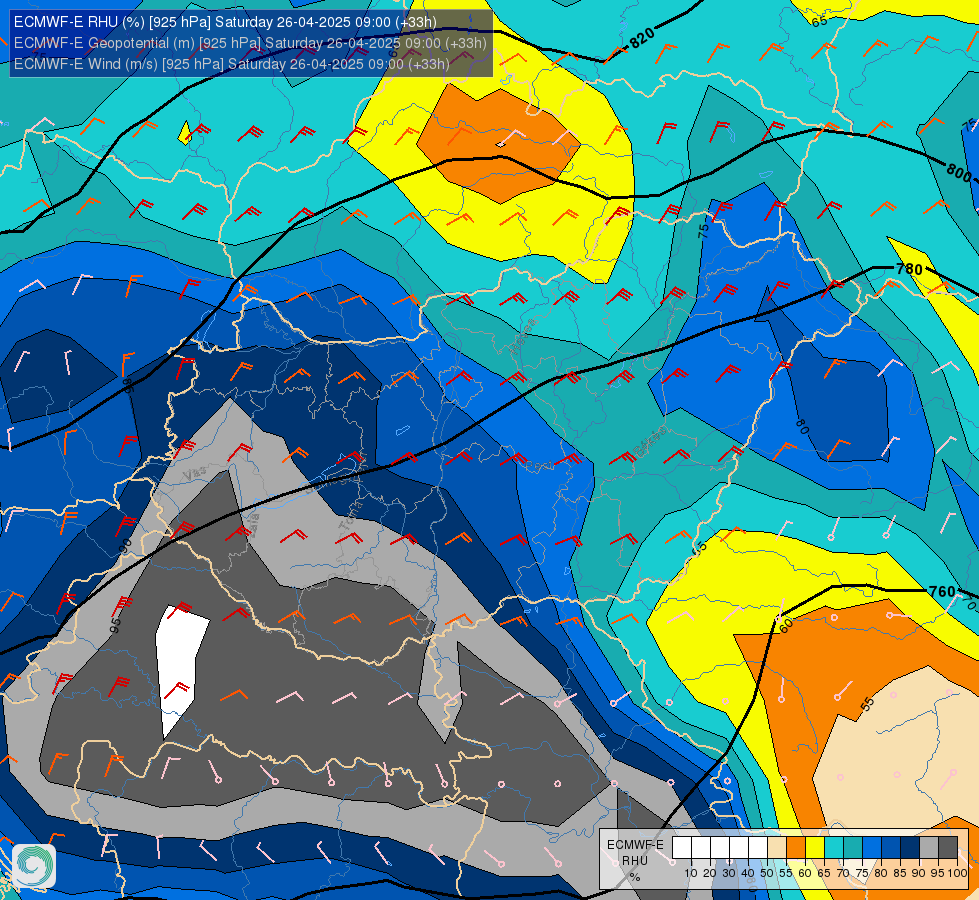Select the ECMWF-E Geopotential (m) title line

250,43
